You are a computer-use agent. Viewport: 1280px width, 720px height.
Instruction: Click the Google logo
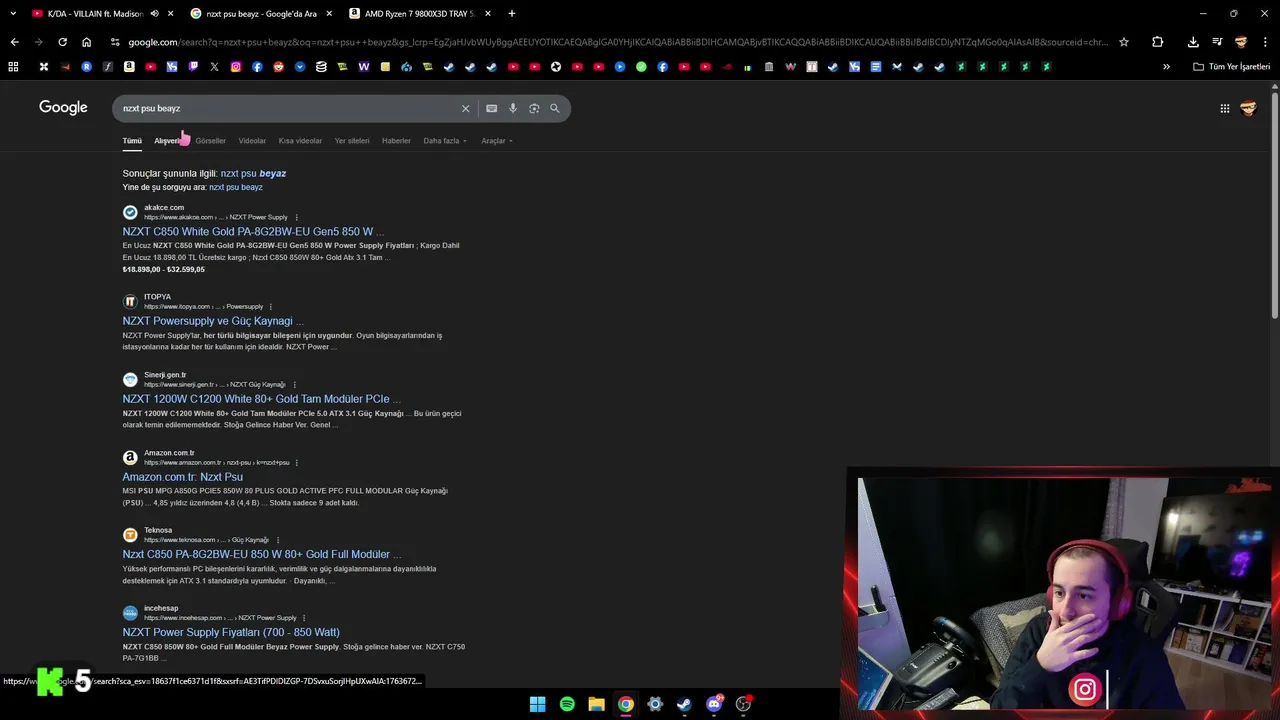point(63,107)
